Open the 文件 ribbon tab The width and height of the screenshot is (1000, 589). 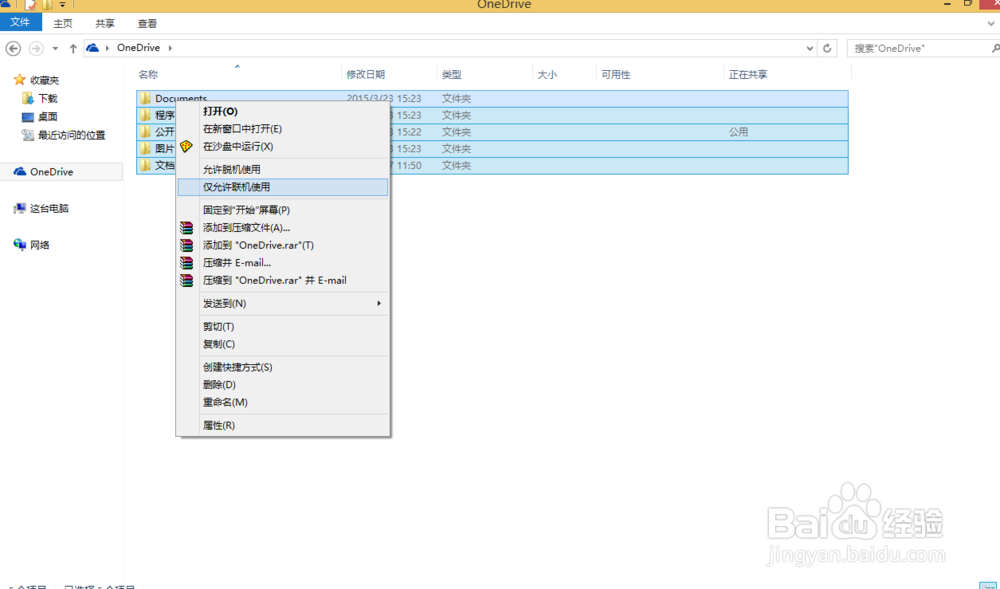tap(20, 22)
